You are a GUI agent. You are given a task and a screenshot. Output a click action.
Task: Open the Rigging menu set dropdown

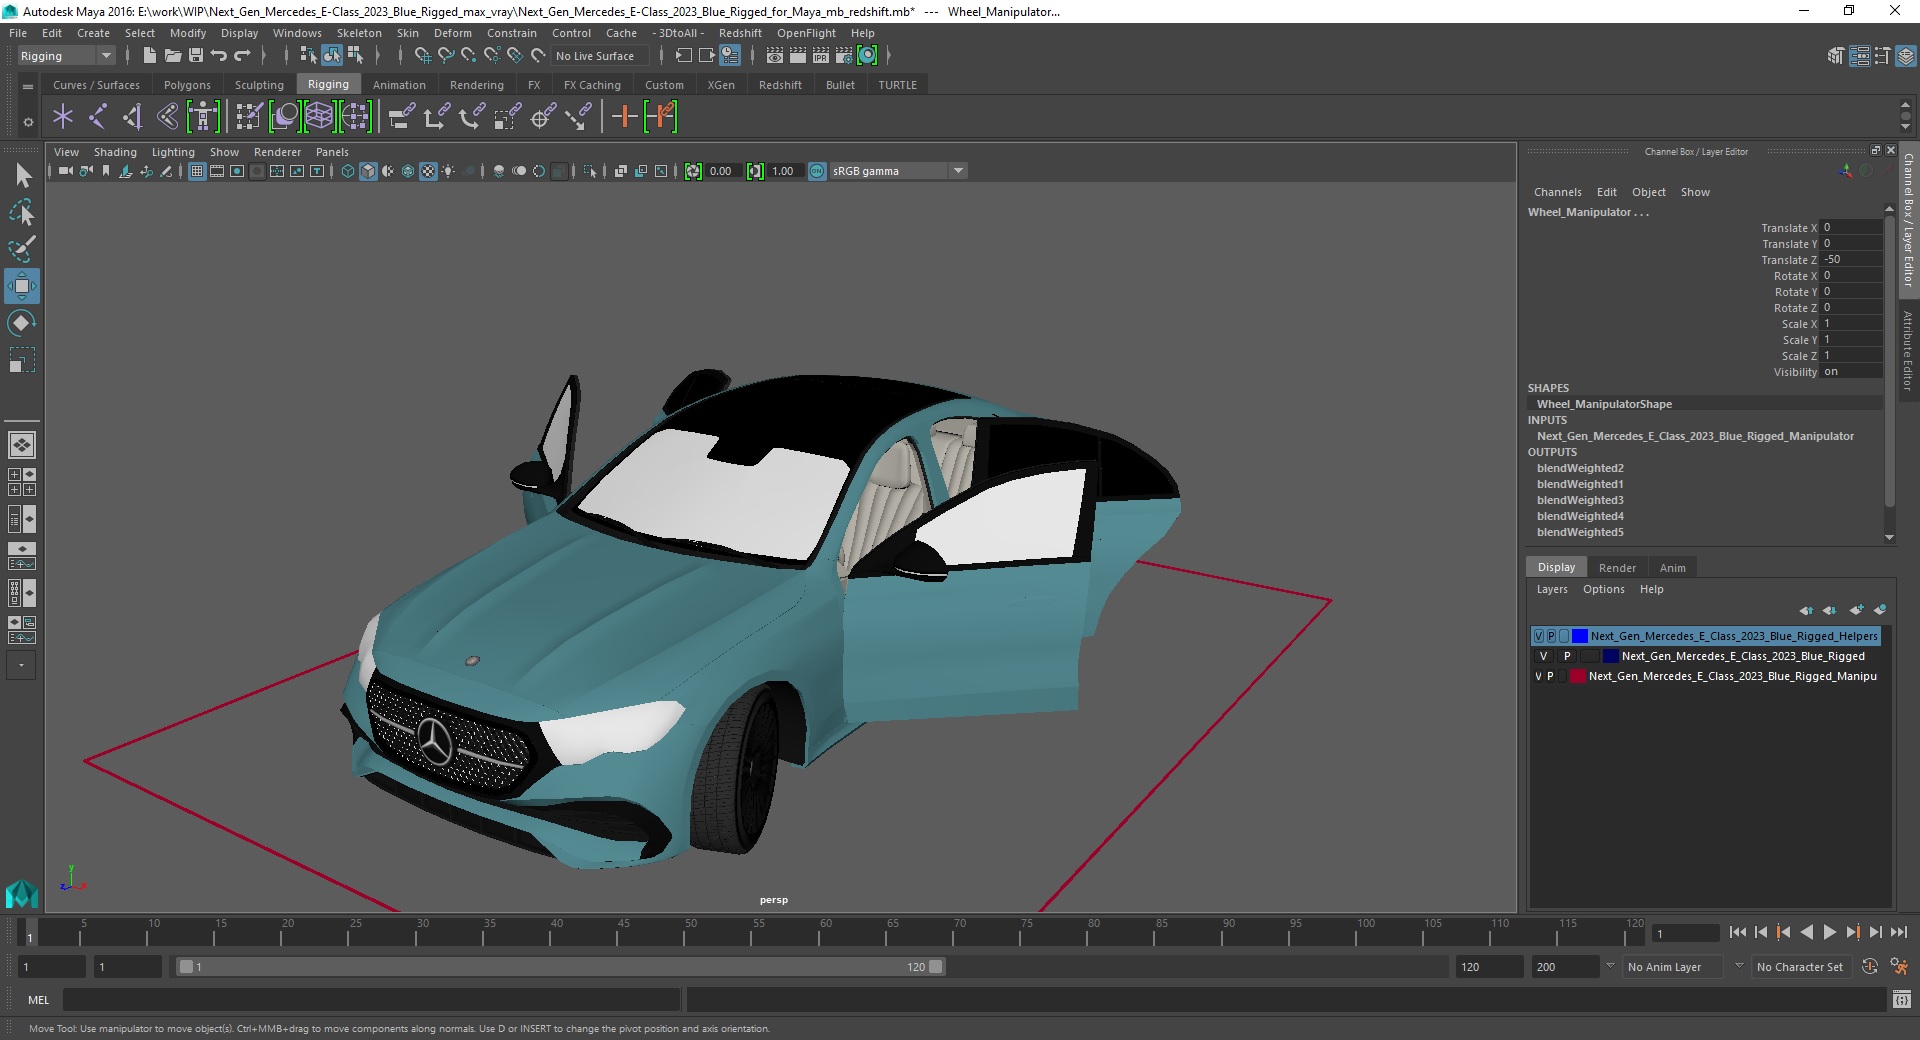coord(66,56)
